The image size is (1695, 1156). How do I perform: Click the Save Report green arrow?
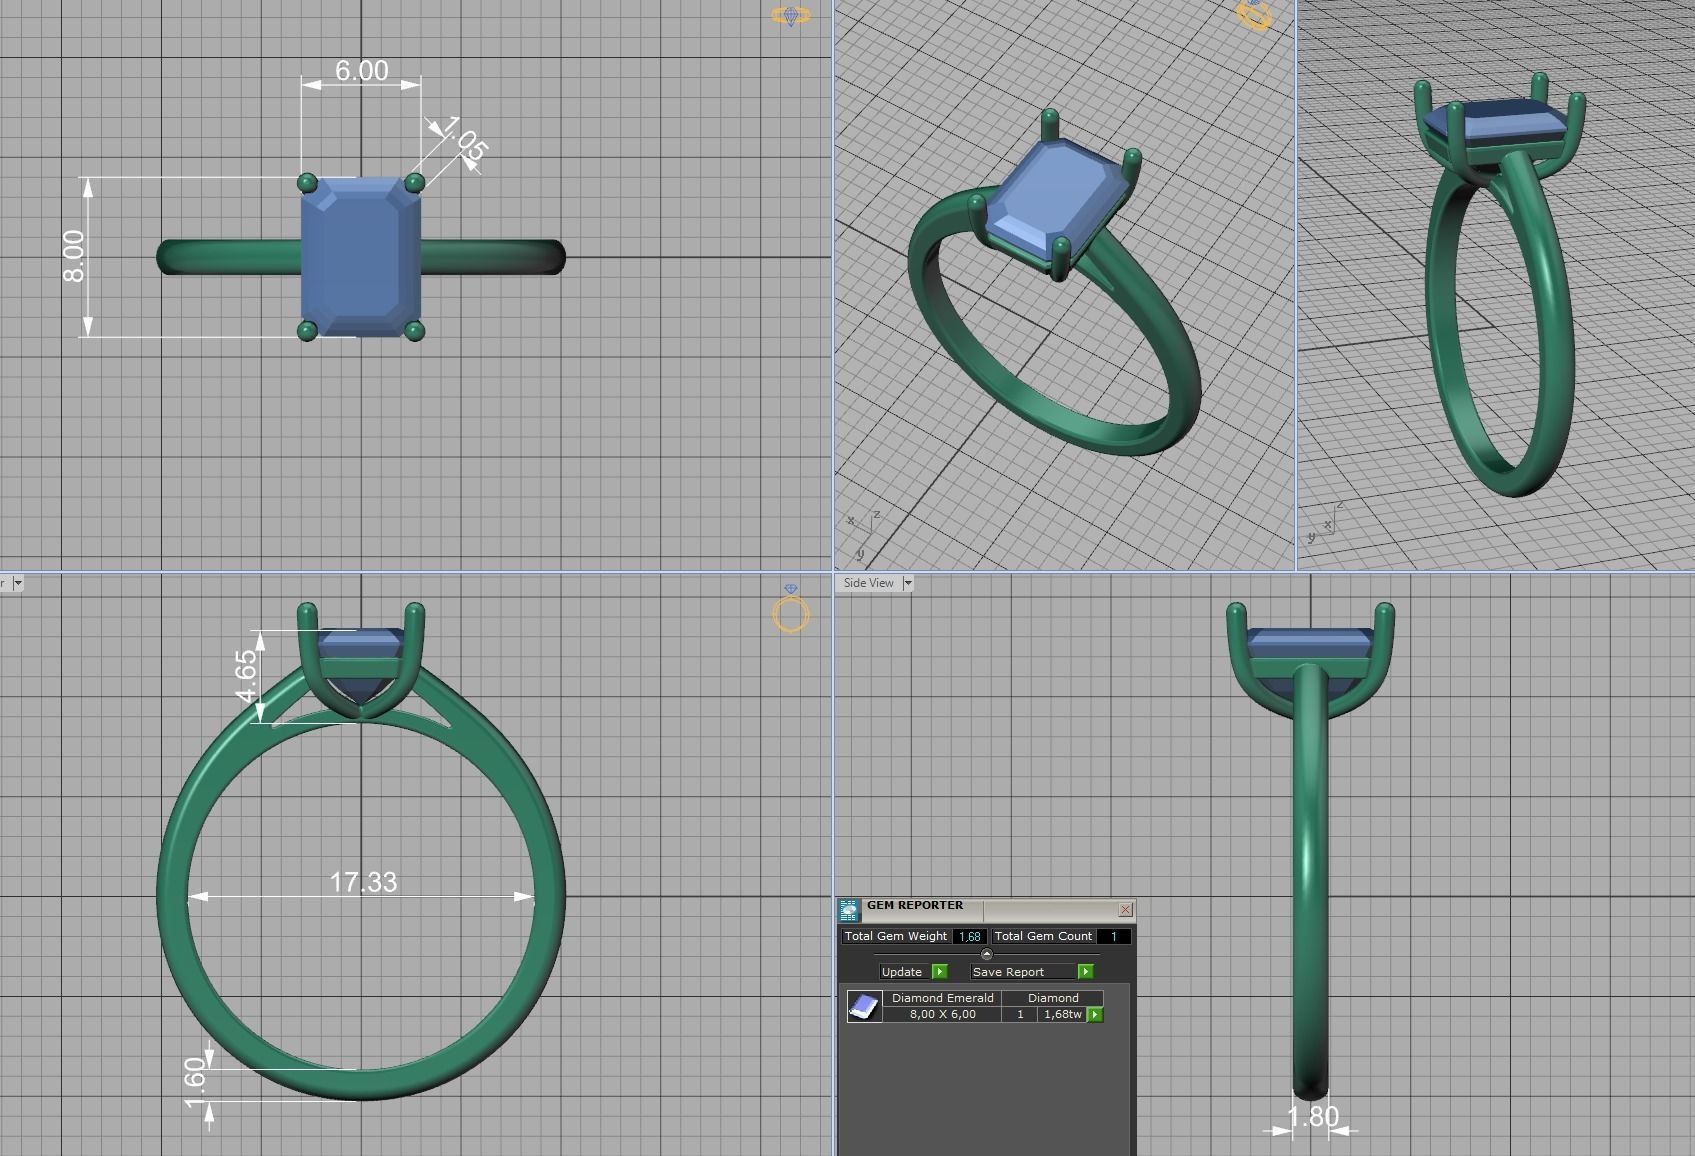[1085, 971]
